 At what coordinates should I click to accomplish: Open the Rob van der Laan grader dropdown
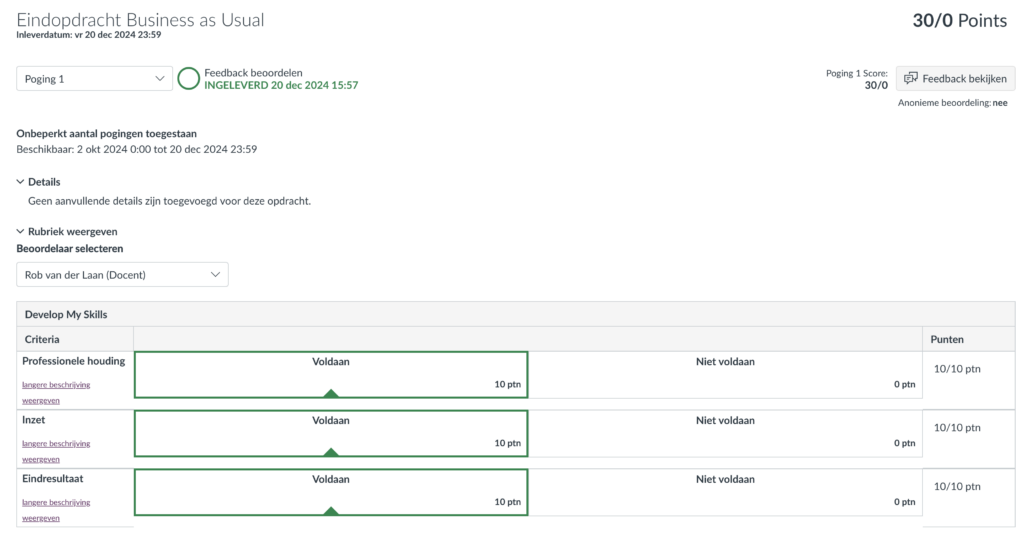[x=122, y=274]
